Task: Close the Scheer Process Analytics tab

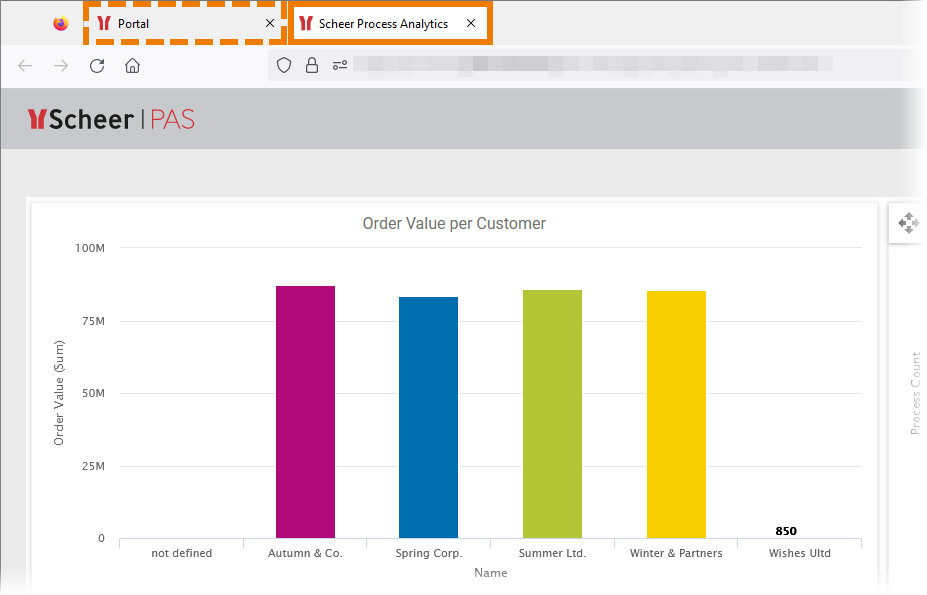Action: (471, 23)
